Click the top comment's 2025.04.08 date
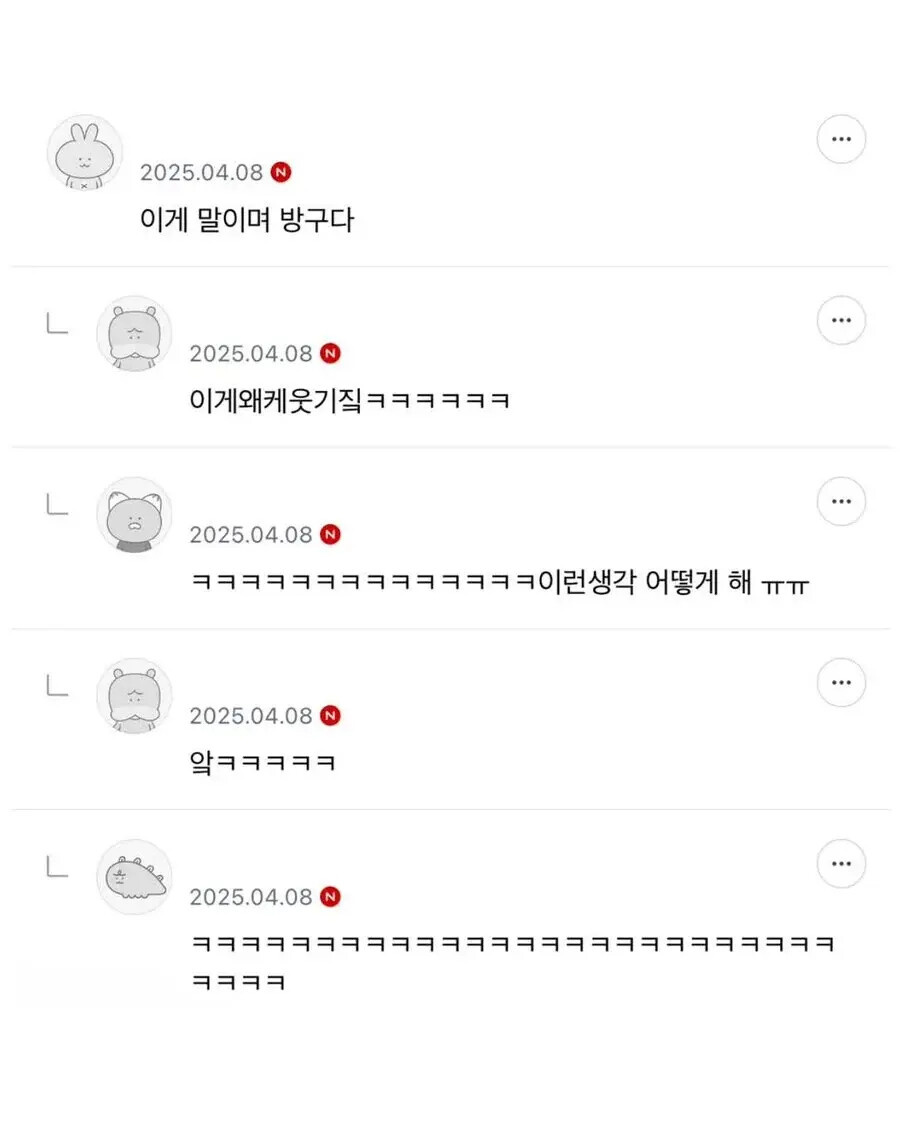This screenshot has width=900, height=1125. coord(201,172)
